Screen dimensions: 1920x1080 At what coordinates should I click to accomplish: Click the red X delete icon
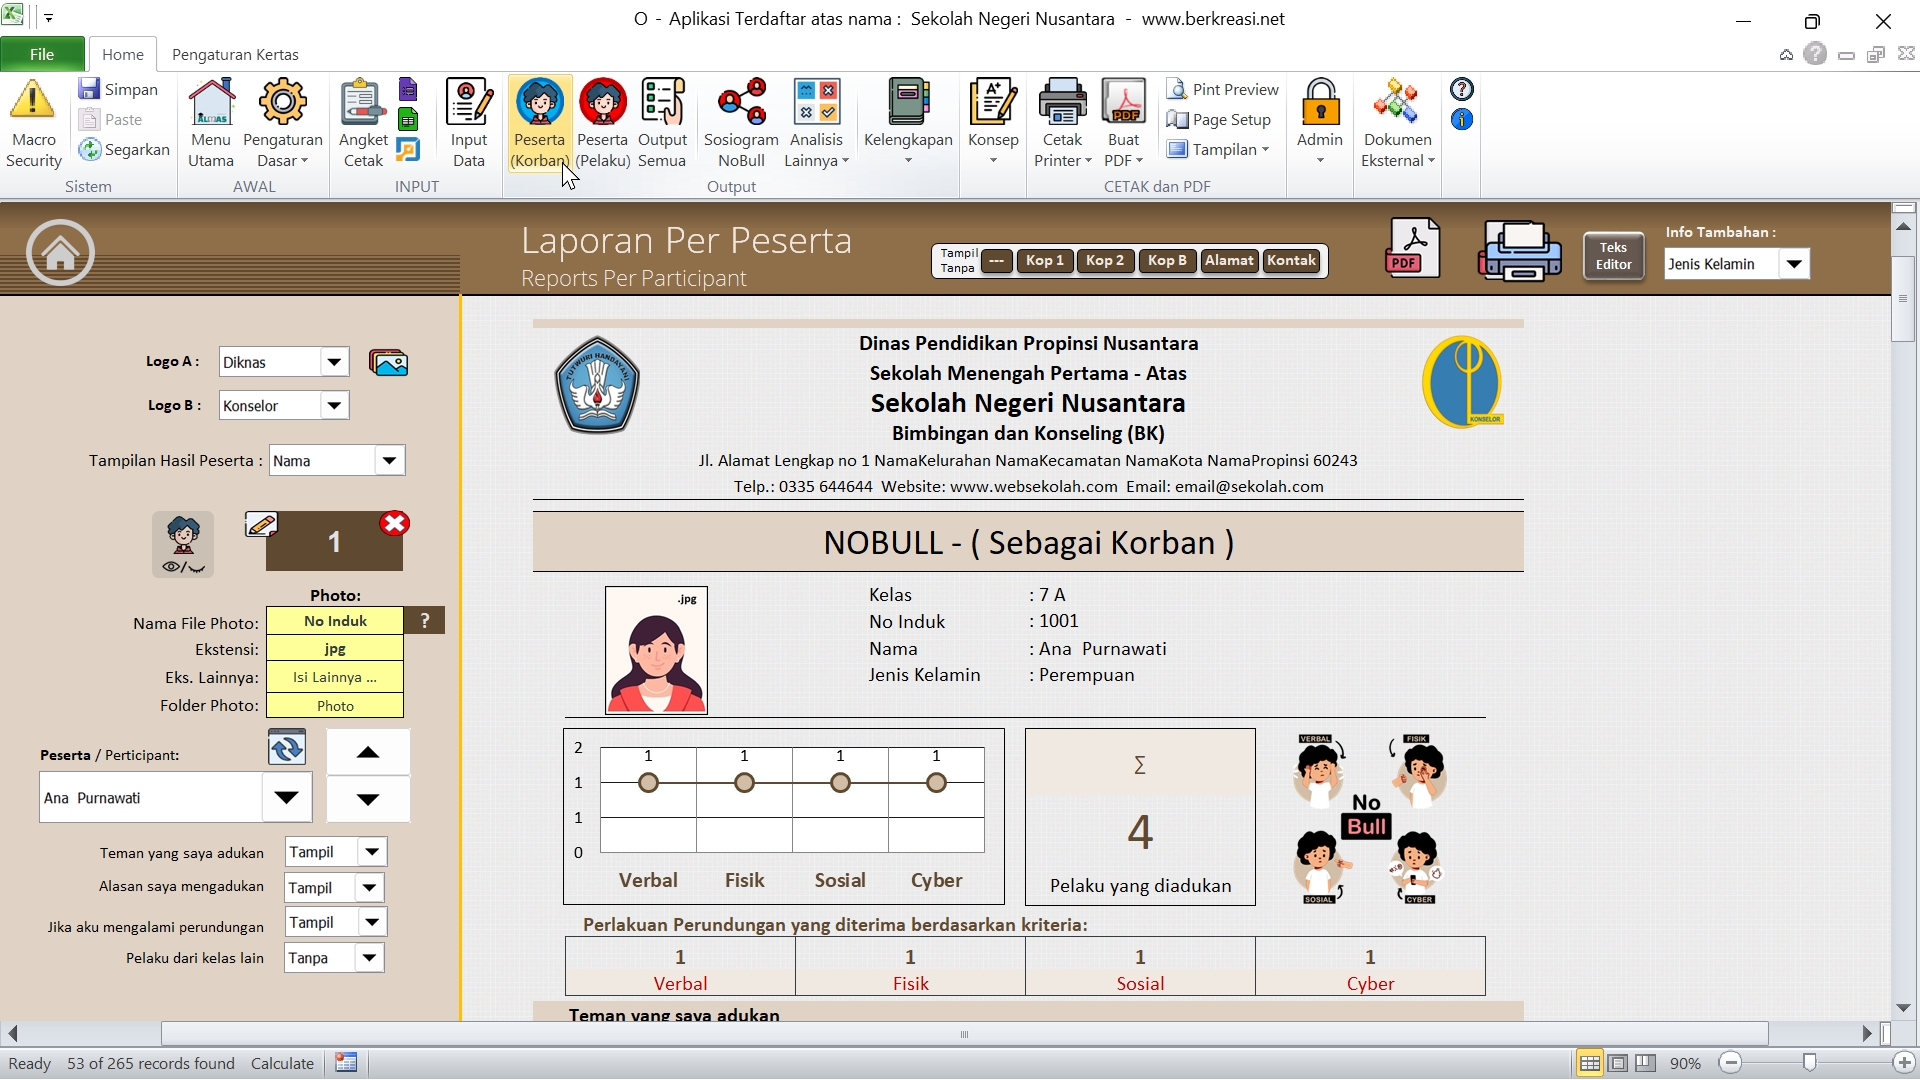(x=395, y=524)
